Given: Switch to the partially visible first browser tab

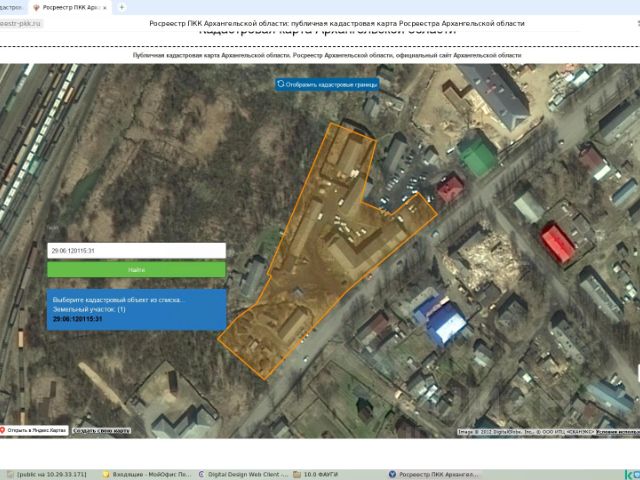Looking at the screenshot, I should [12, 7].
